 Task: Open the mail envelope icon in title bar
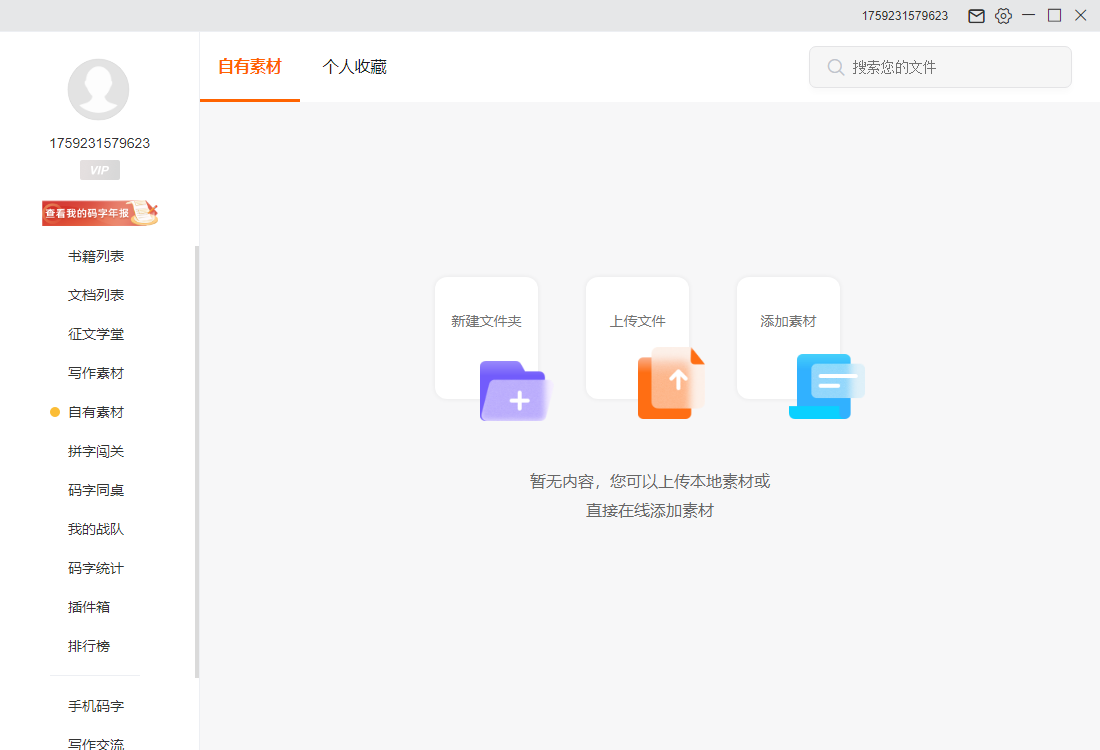(976, 16)
